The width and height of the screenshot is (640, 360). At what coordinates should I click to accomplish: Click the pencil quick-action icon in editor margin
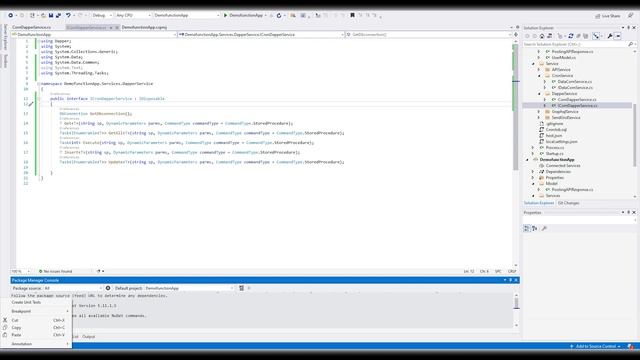click(31, 104)
